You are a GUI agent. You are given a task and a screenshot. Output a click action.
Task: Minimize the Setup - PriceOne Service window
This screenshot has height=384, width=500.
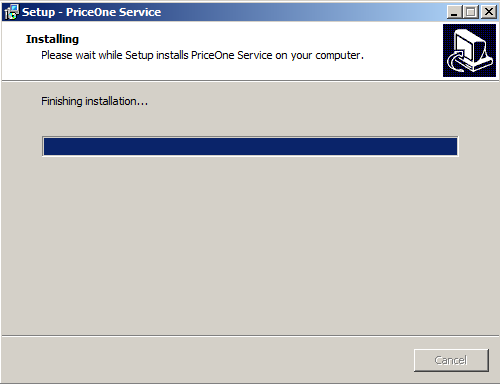coord(454,12)
